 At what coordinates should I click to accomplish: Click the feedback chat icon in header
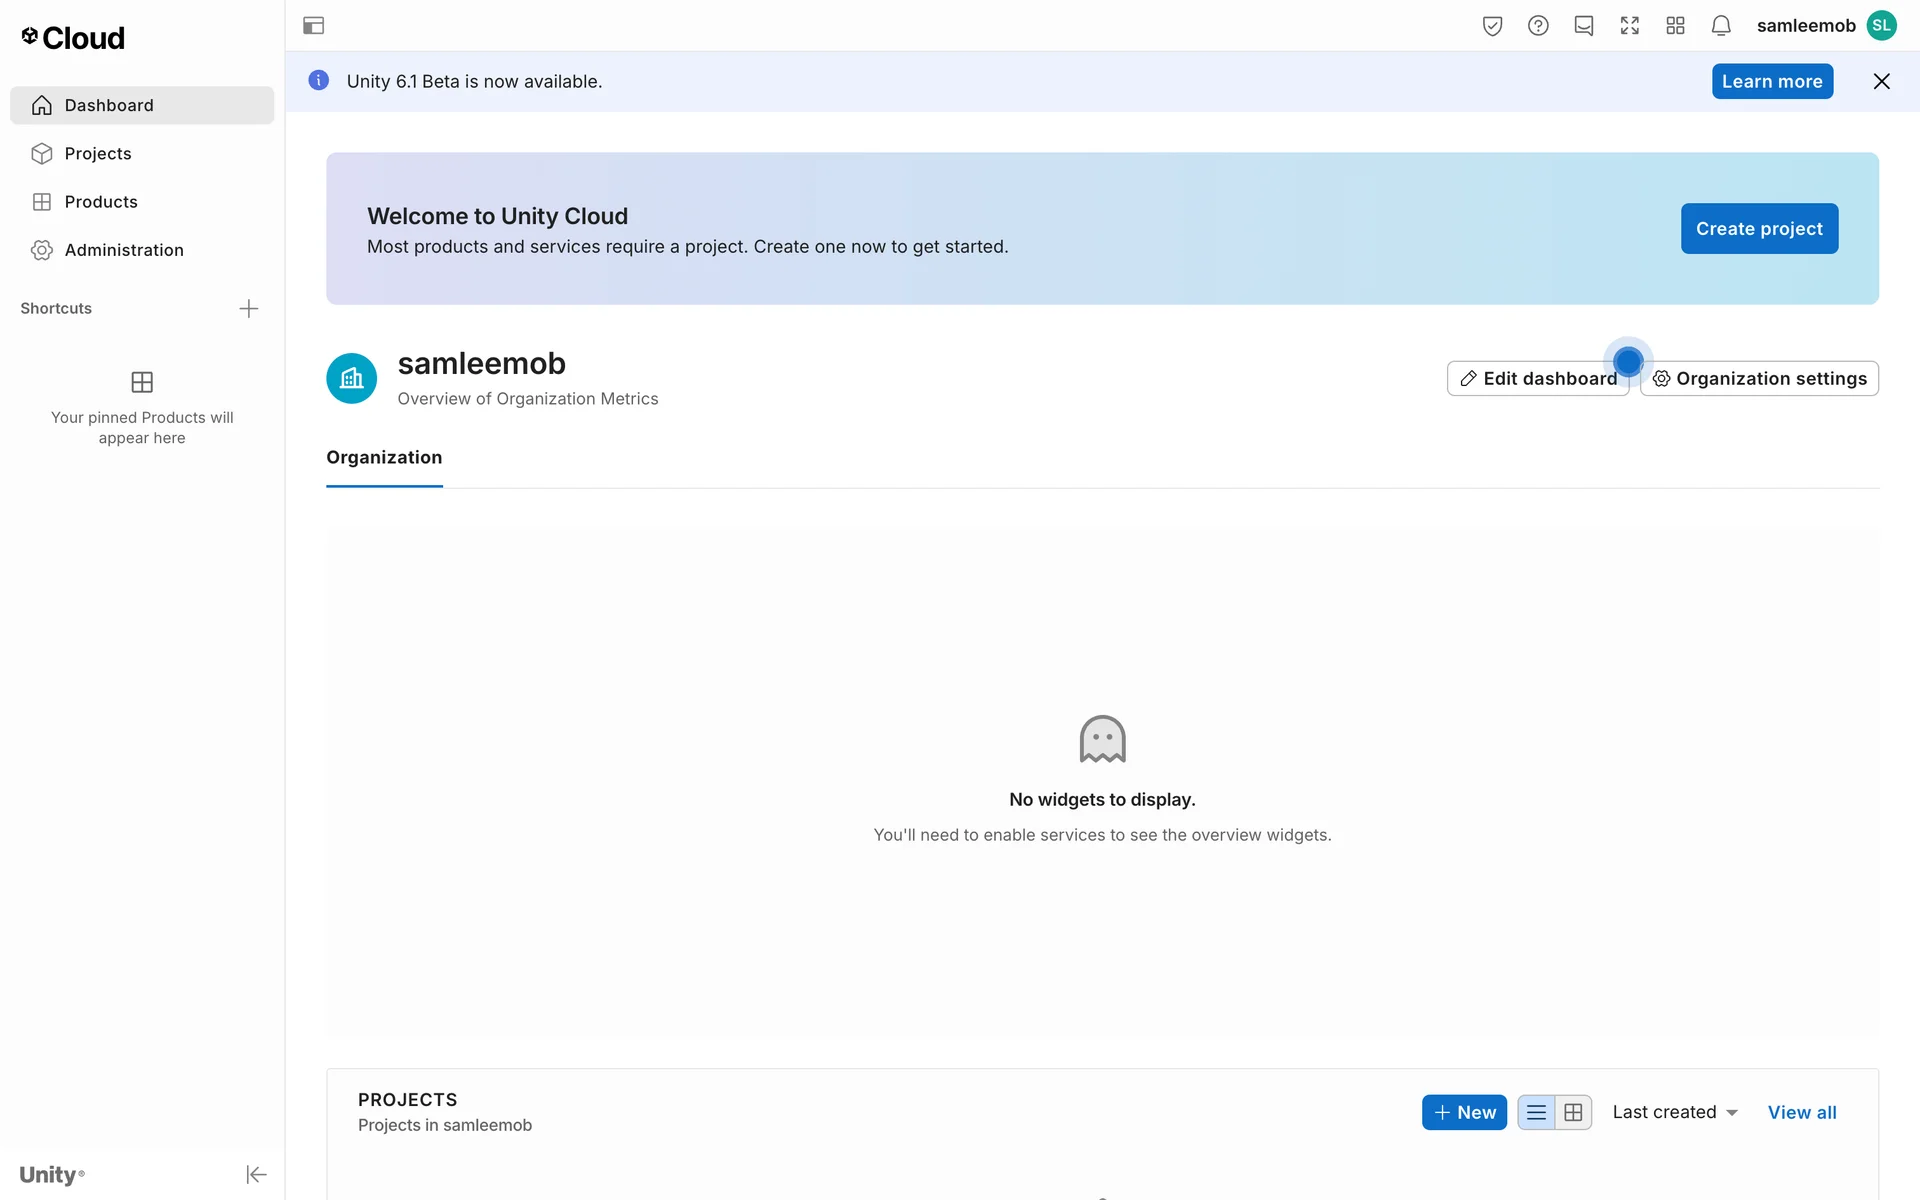click(x=1584, y=26)
